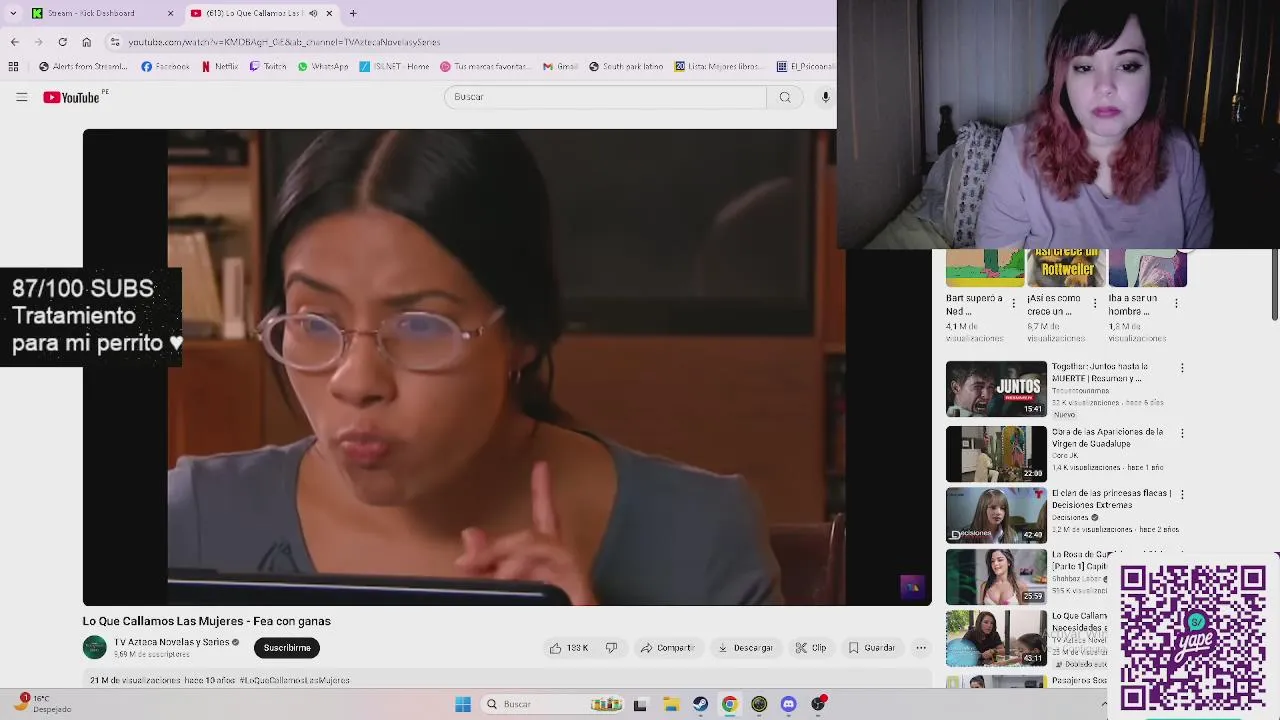Go to the YouTube home logo
This screenshot has height=720, width=1280.
(x=72, y=97)
